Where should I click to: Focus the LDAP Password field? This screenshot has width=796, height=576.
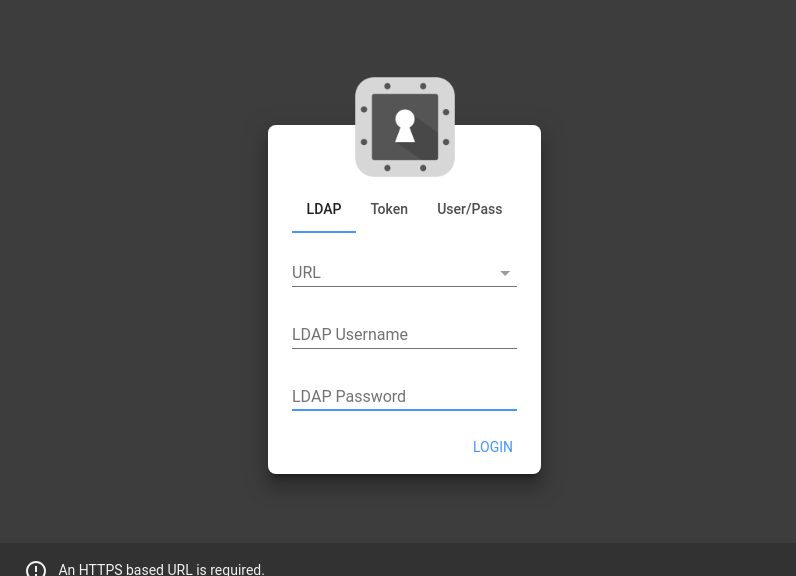coord(404,396)
